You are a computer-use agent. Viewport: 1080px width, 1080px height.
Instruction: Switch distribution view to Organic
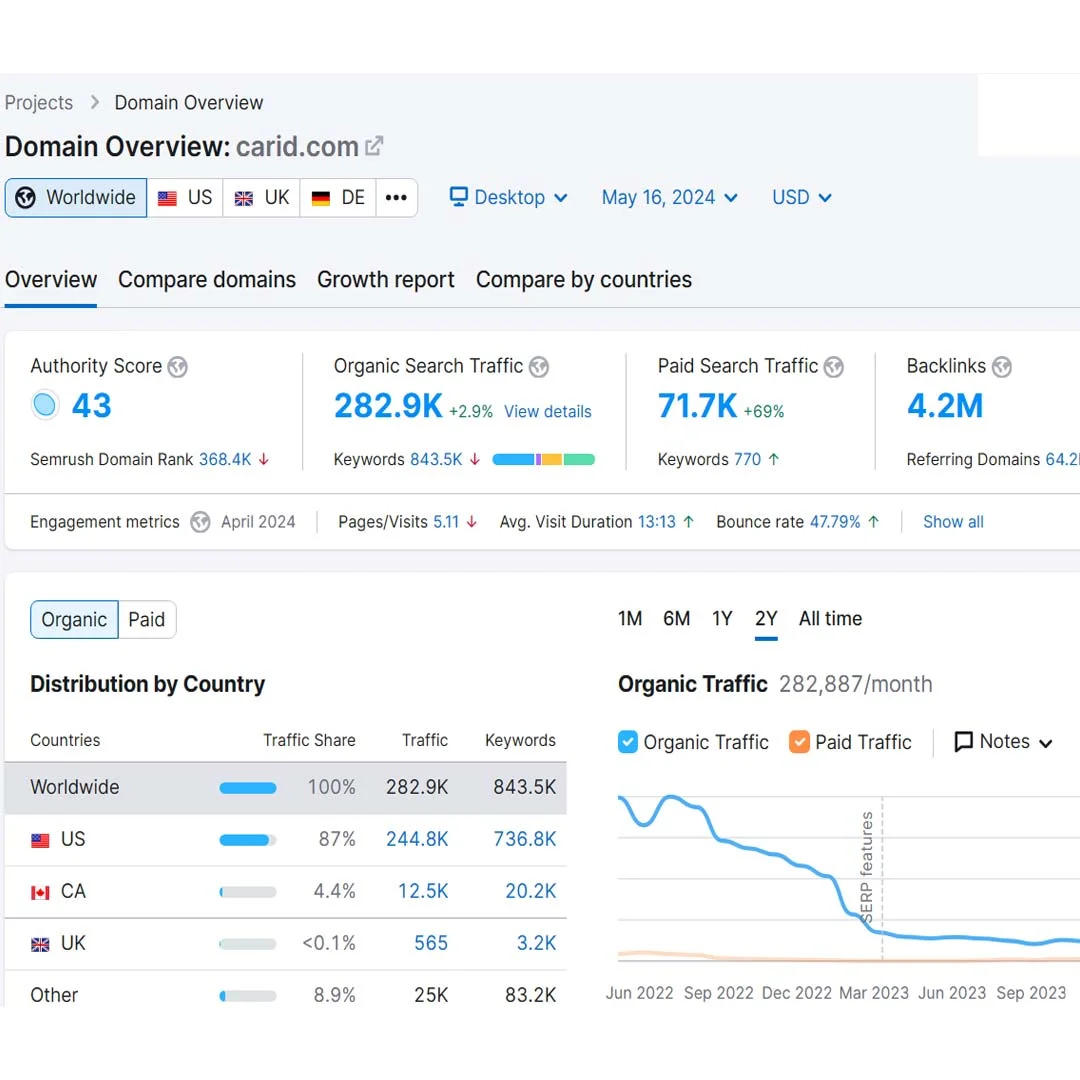74,620
